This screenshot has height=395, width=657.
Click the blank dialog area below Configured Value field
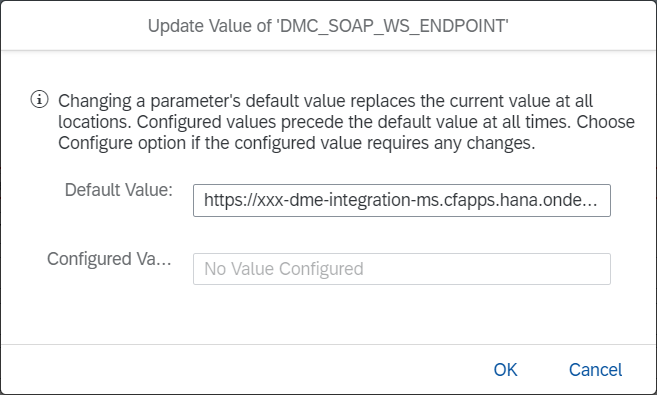[327, 315]
